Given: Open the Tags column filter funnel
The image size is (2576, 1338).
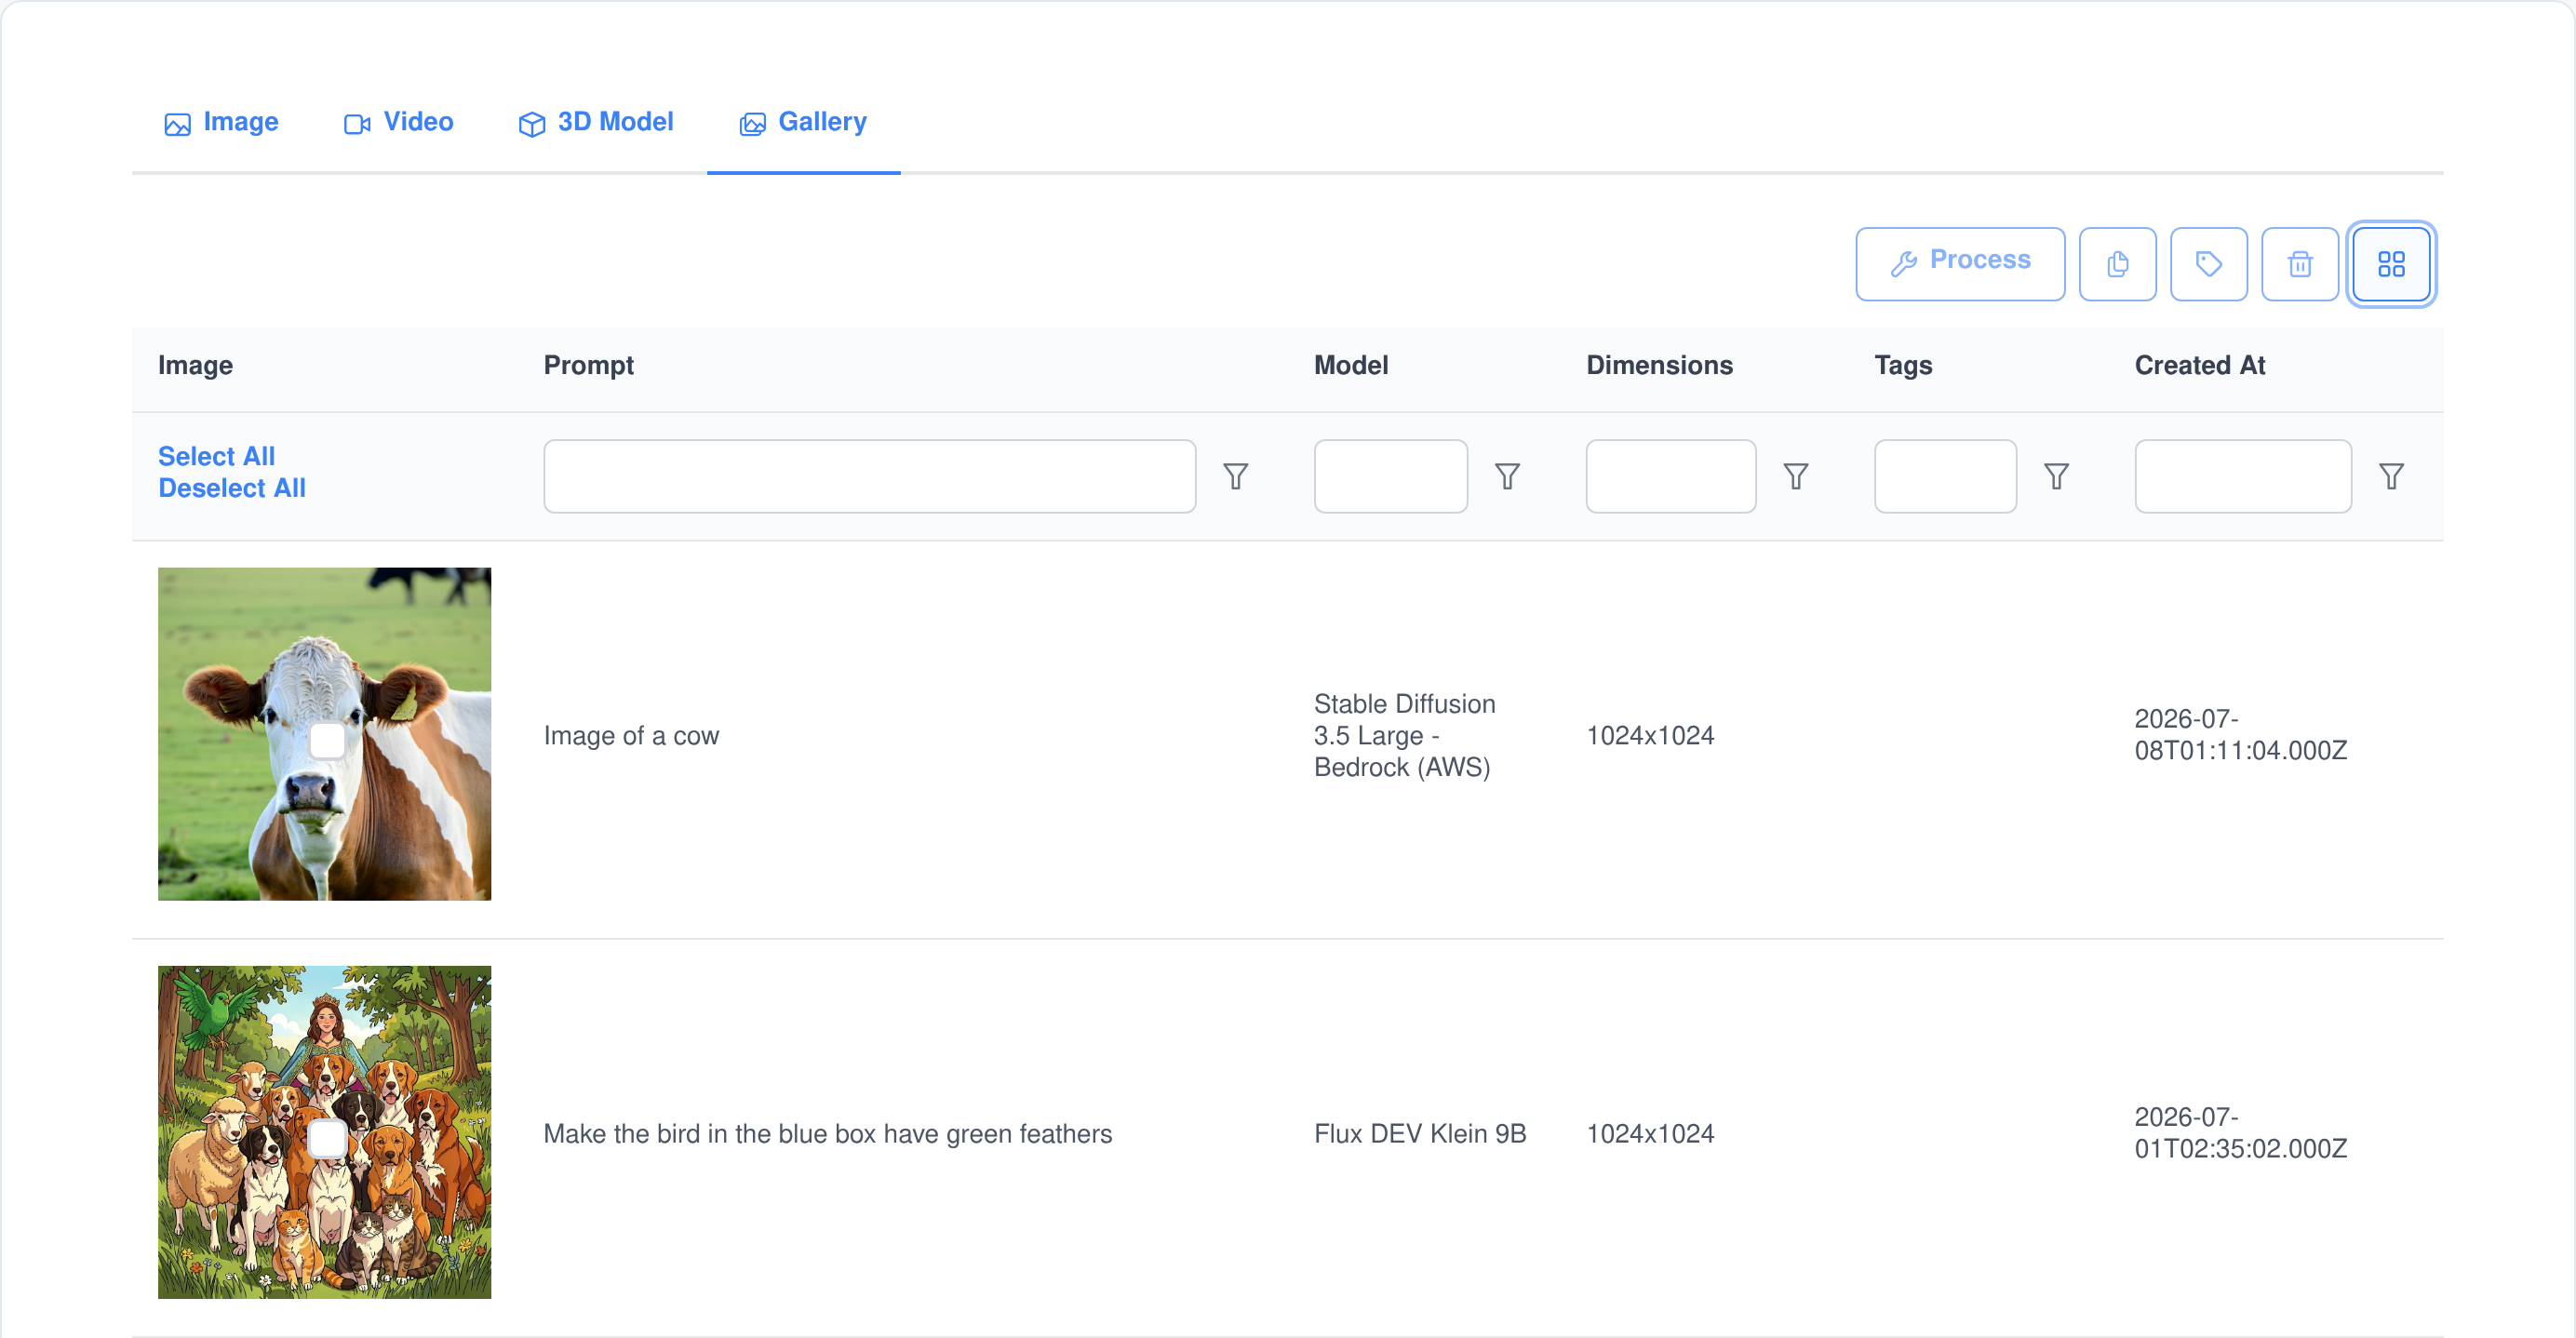Looking at the screenshot, I should (x=2056, y=476).
